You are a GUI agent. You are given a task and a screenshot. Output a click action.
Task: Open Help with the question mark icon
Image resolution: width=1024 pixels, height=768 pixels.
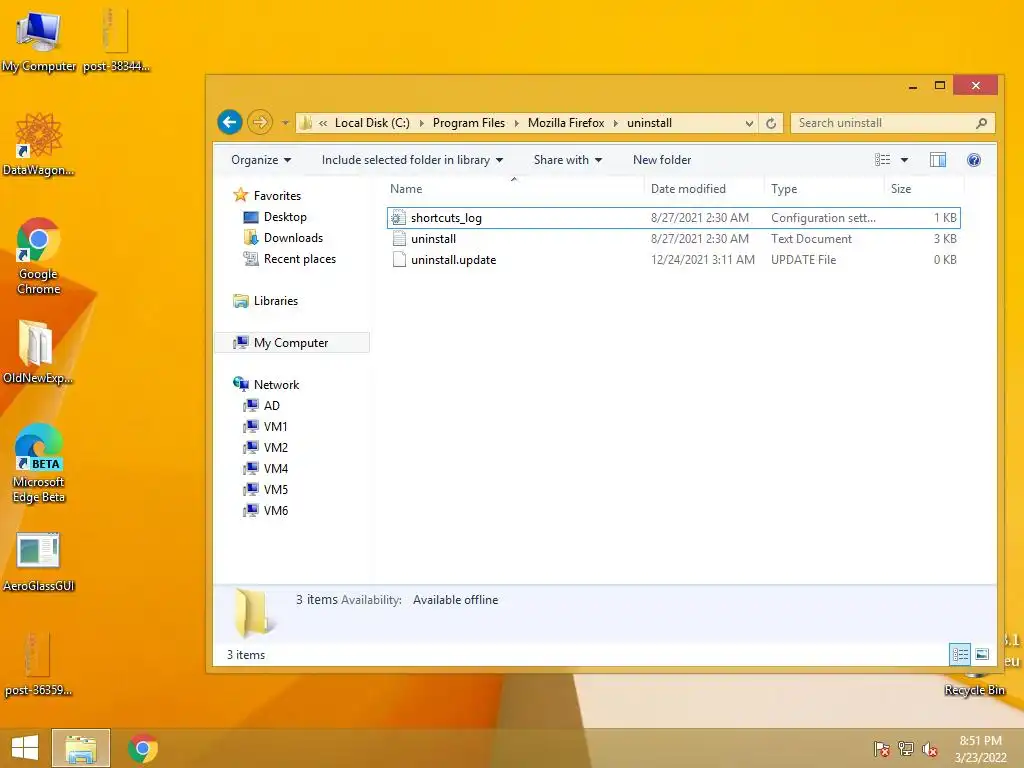[974, 160]
